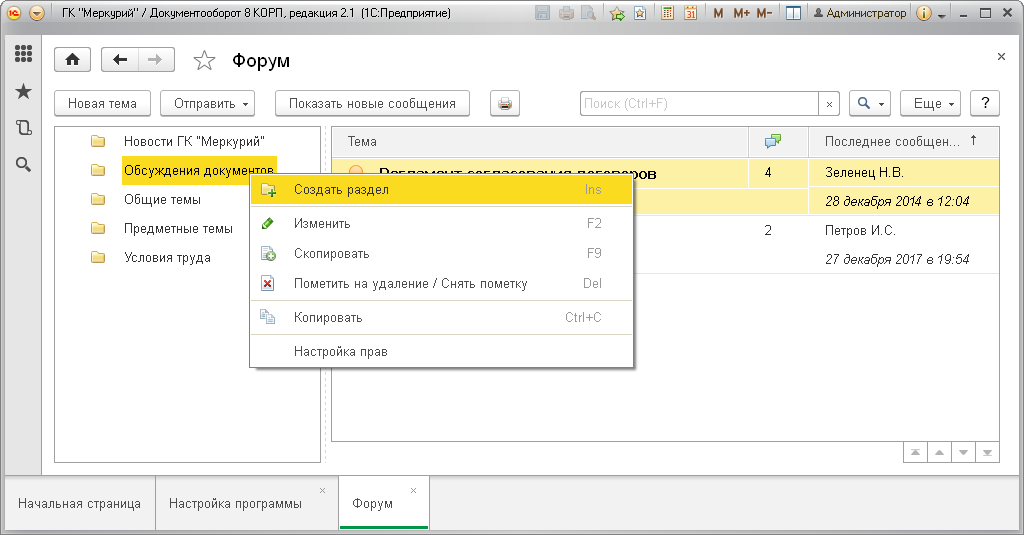Choose Создать раздел in context menu

[x=441, y=189]
